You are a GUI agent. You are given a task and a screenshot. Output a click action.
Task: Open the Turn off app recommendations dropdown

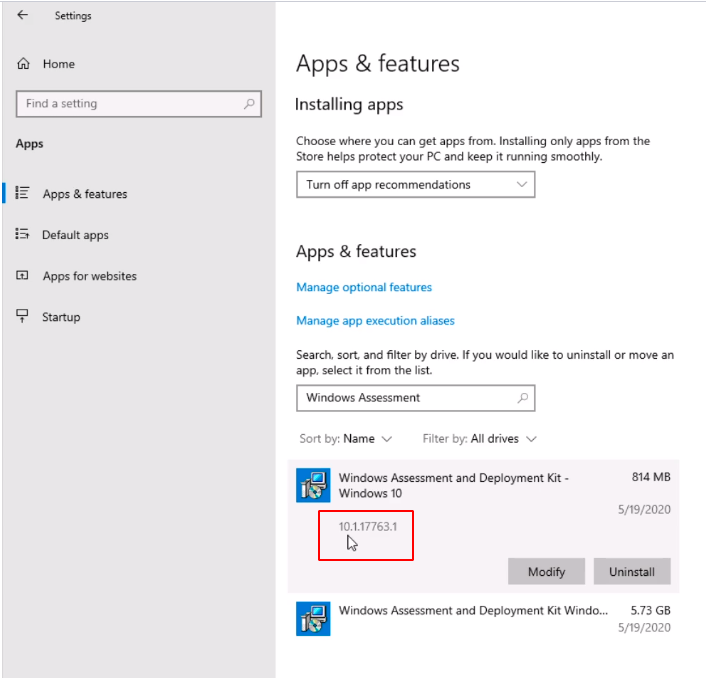[415, 185]
